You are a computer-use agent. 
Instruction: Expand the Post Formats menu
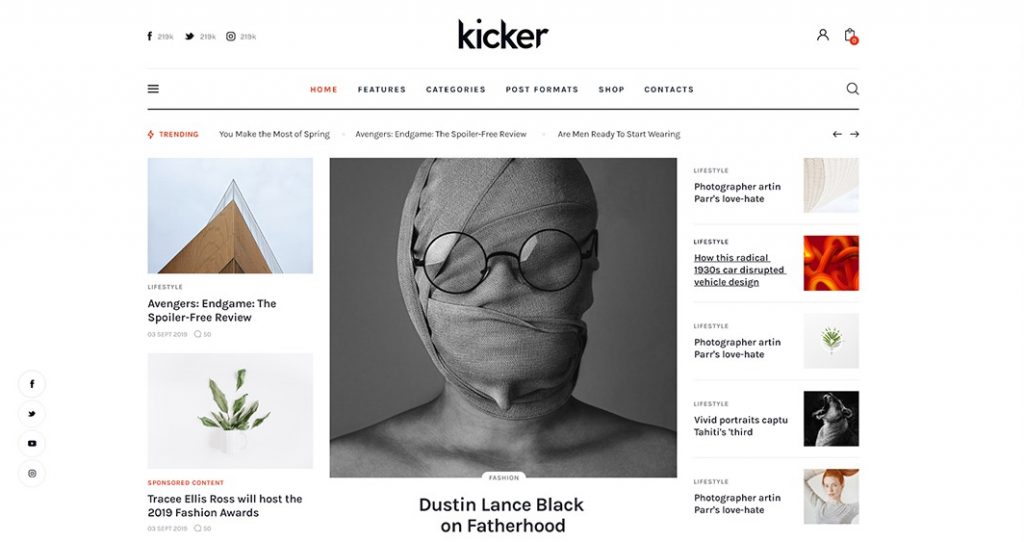tap(542, 89)
